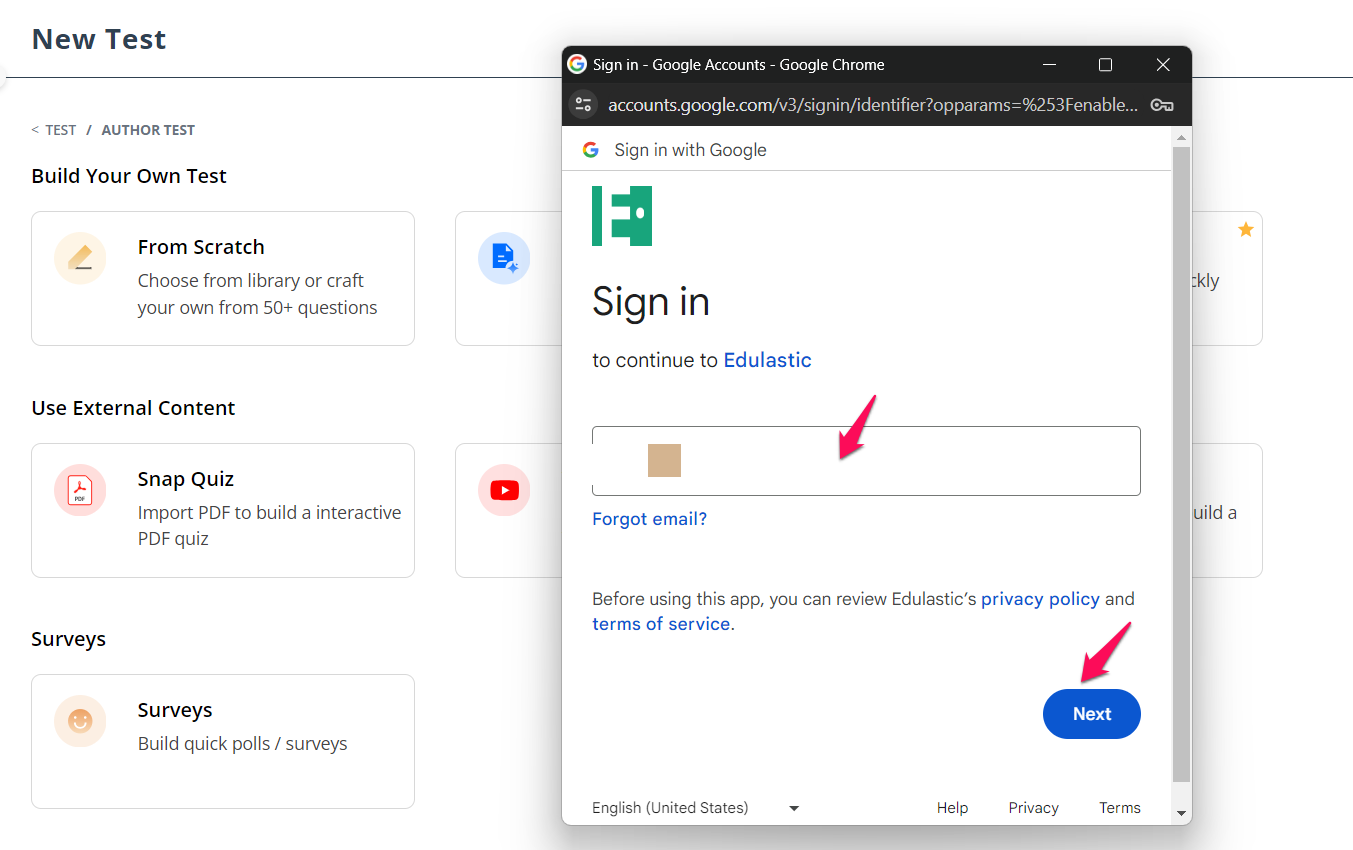Image resolution: width=1353 pixels, height=850 pixels.
Task: Click the Forgot email? link
Action: coord(649,519)
